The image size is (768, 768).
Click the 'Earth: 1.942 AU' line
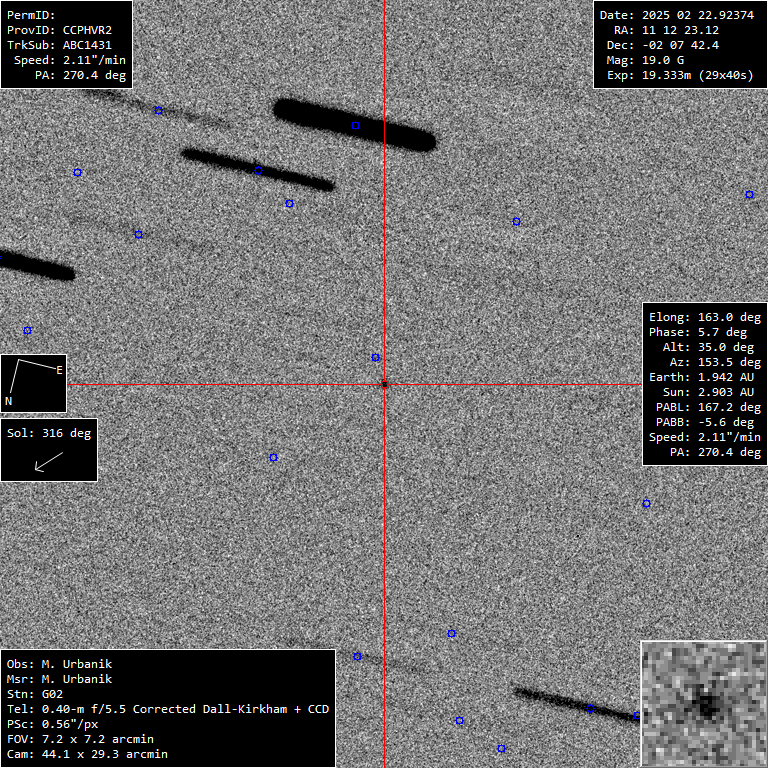(701, 377)
